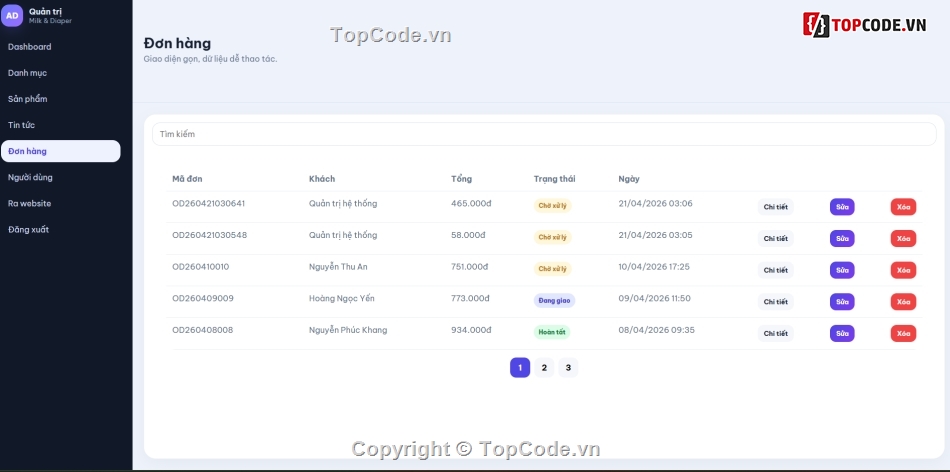Click the Tổng column header
This screenshot has width=950, height=472.
462,179
